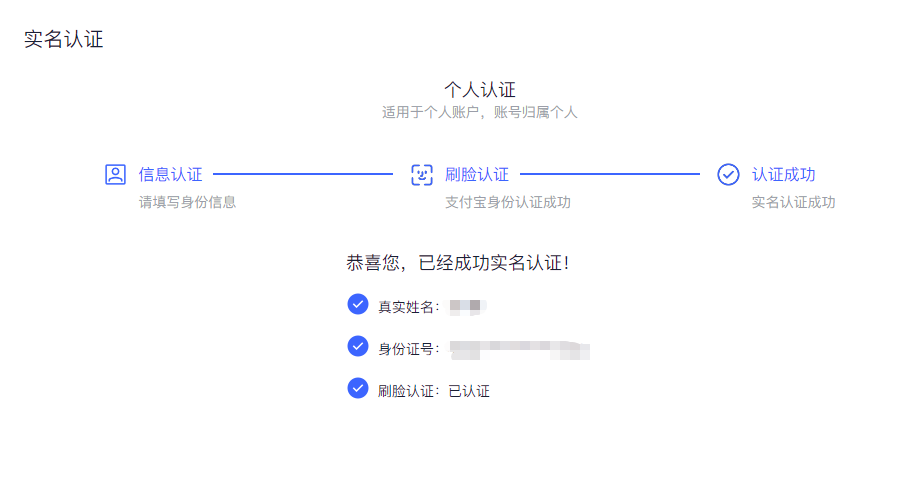Click checkmark icon beside 身份证号
This screenshot has width=913, height=495.
[x=358, y=346]
